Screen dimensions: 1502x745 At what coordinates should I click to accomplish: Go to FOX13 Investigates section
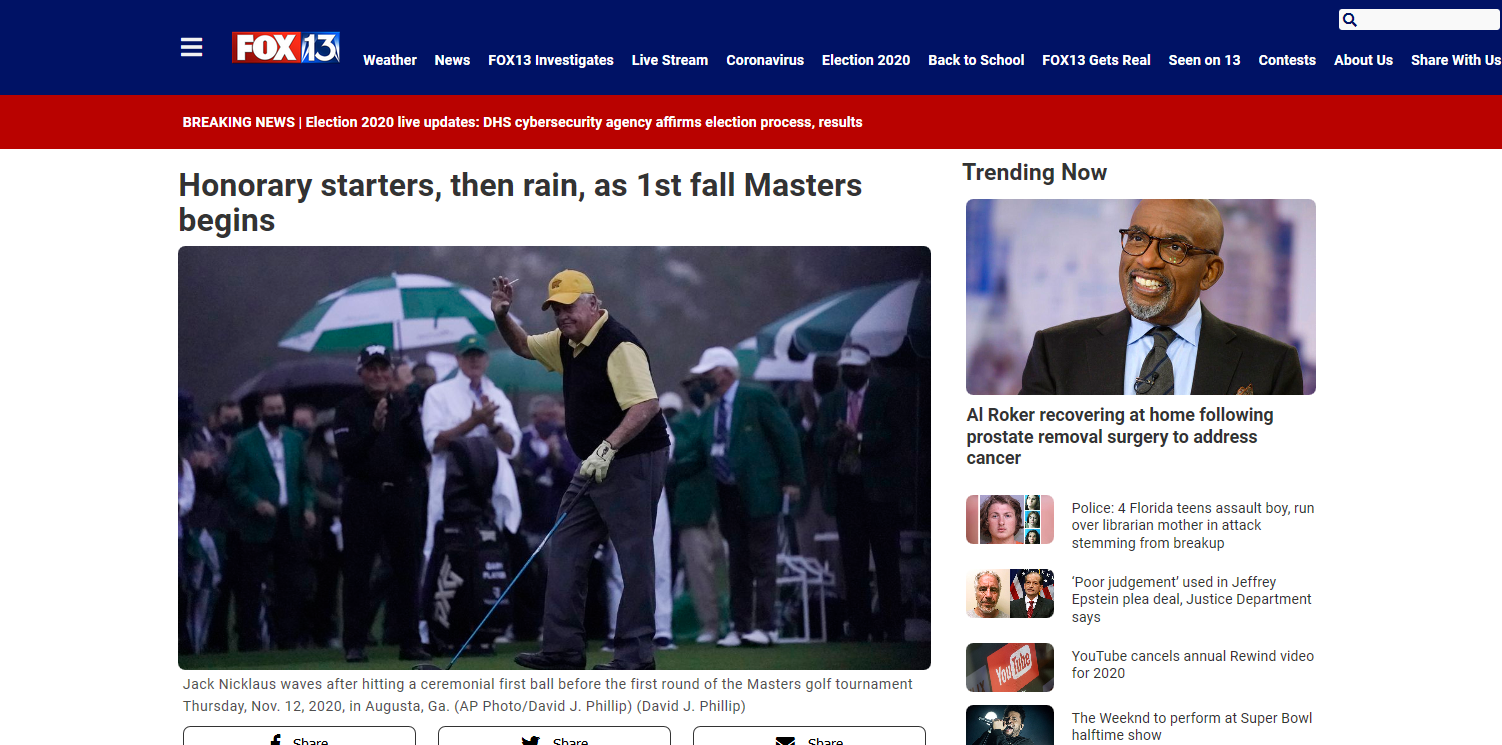pos(551,60)
